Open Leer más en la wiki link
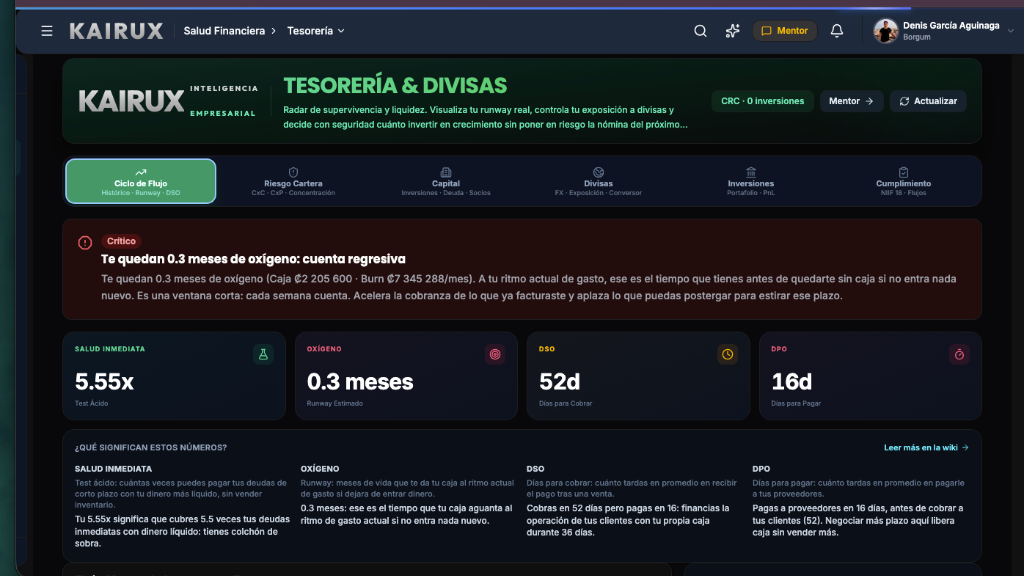Viewport: 1024px width, 576px height. point(926,447)
